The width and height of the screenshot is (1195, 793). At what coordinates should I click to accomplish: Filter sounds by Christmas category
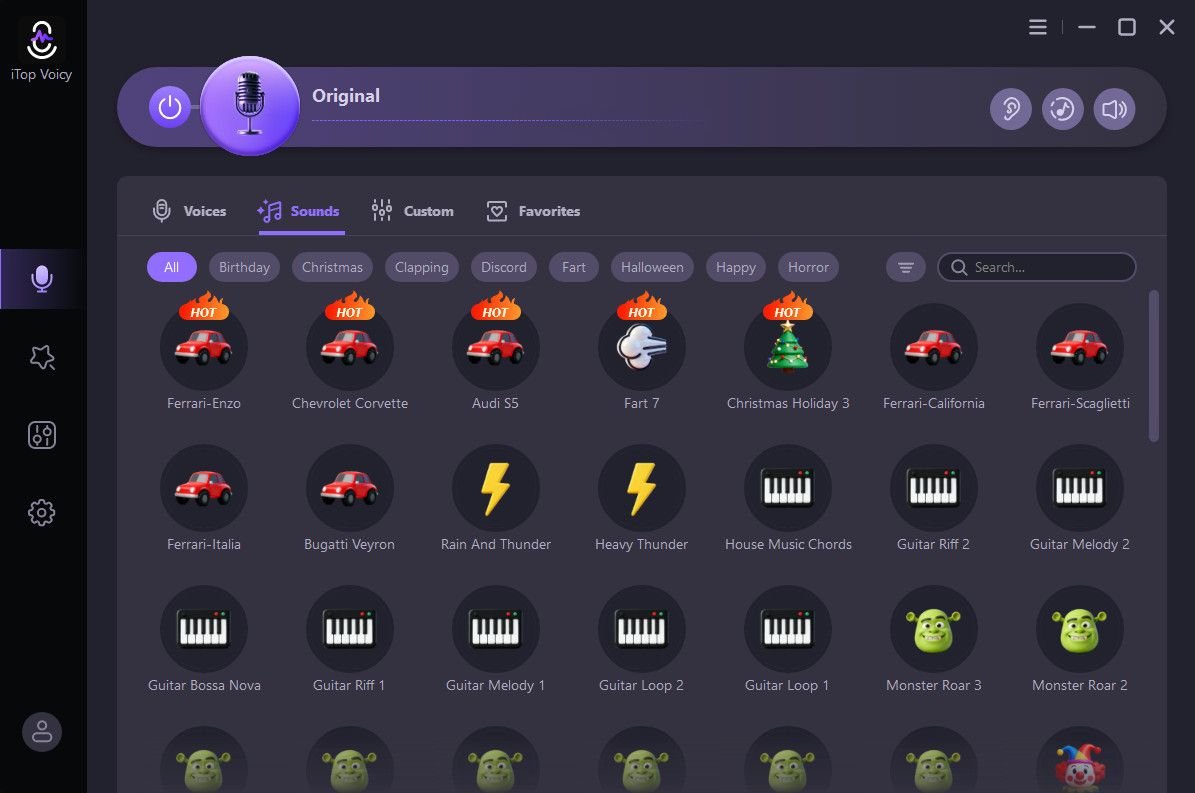click(332, 267)
